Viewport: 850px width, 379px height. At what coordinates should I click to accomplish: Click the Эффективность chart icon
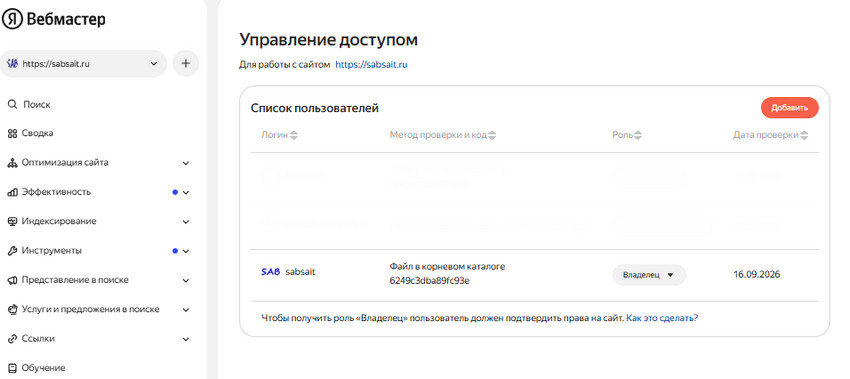click(12, 192)
